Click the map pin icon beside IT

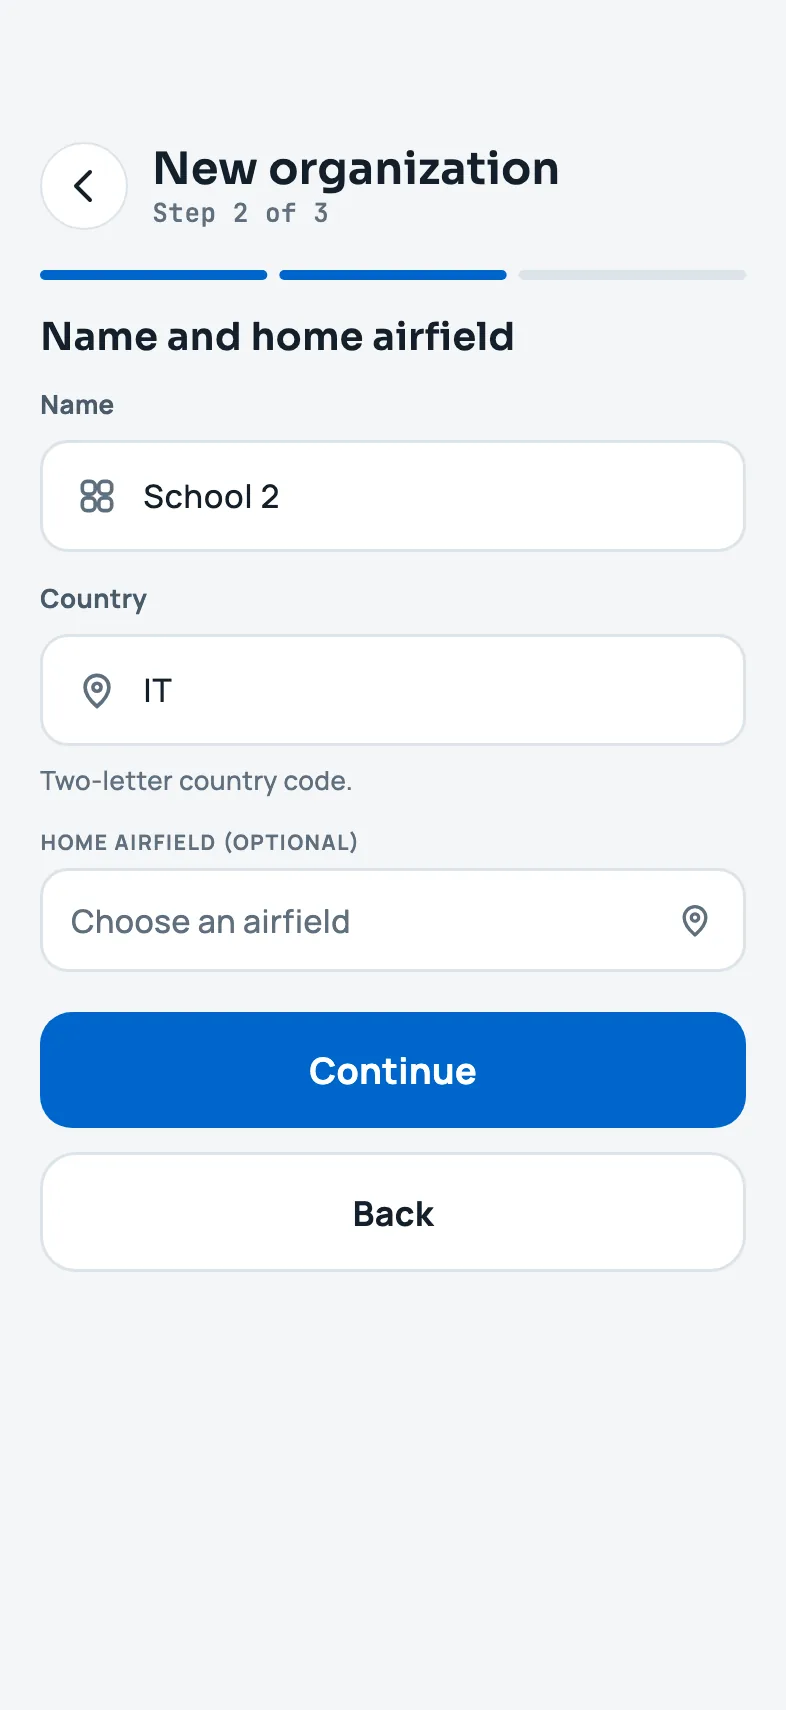coord(97,690)
